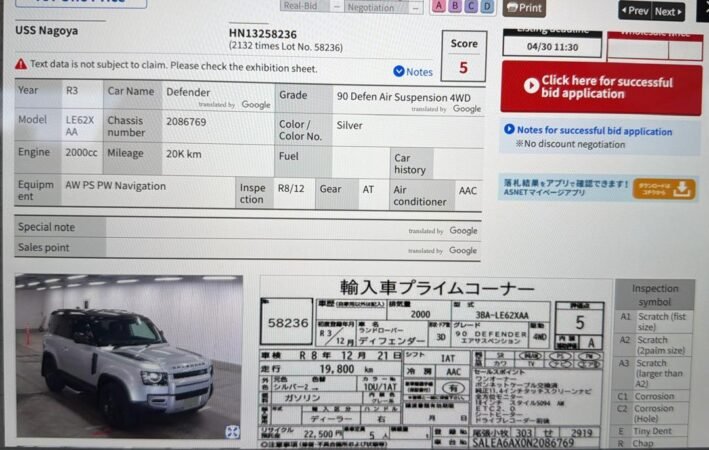Go to the previous lot with Prev
This screenshot has height=450, width=709.
tap(635, 10)
